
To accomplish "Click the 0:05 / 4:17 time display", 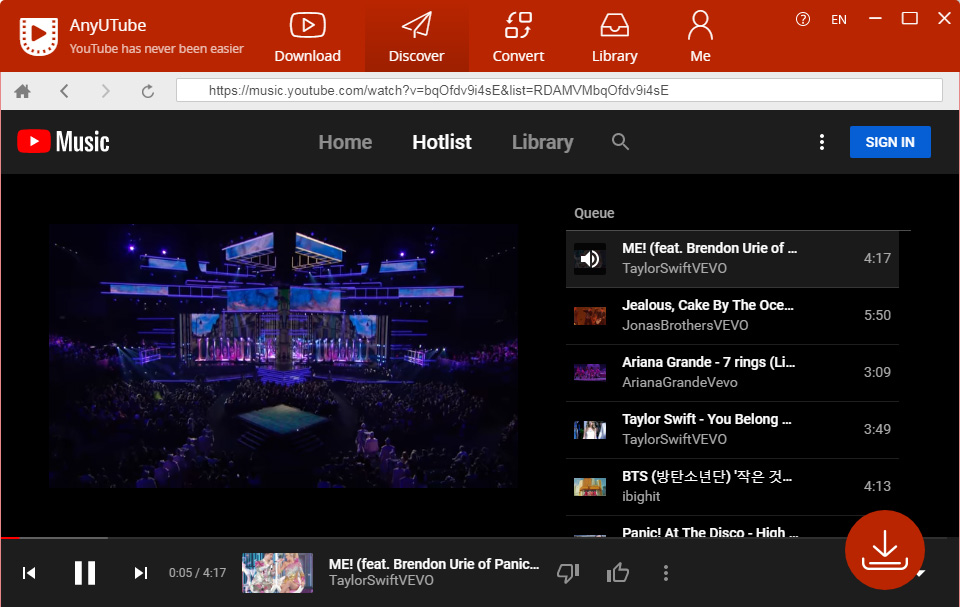I will [x=197, y=573].
